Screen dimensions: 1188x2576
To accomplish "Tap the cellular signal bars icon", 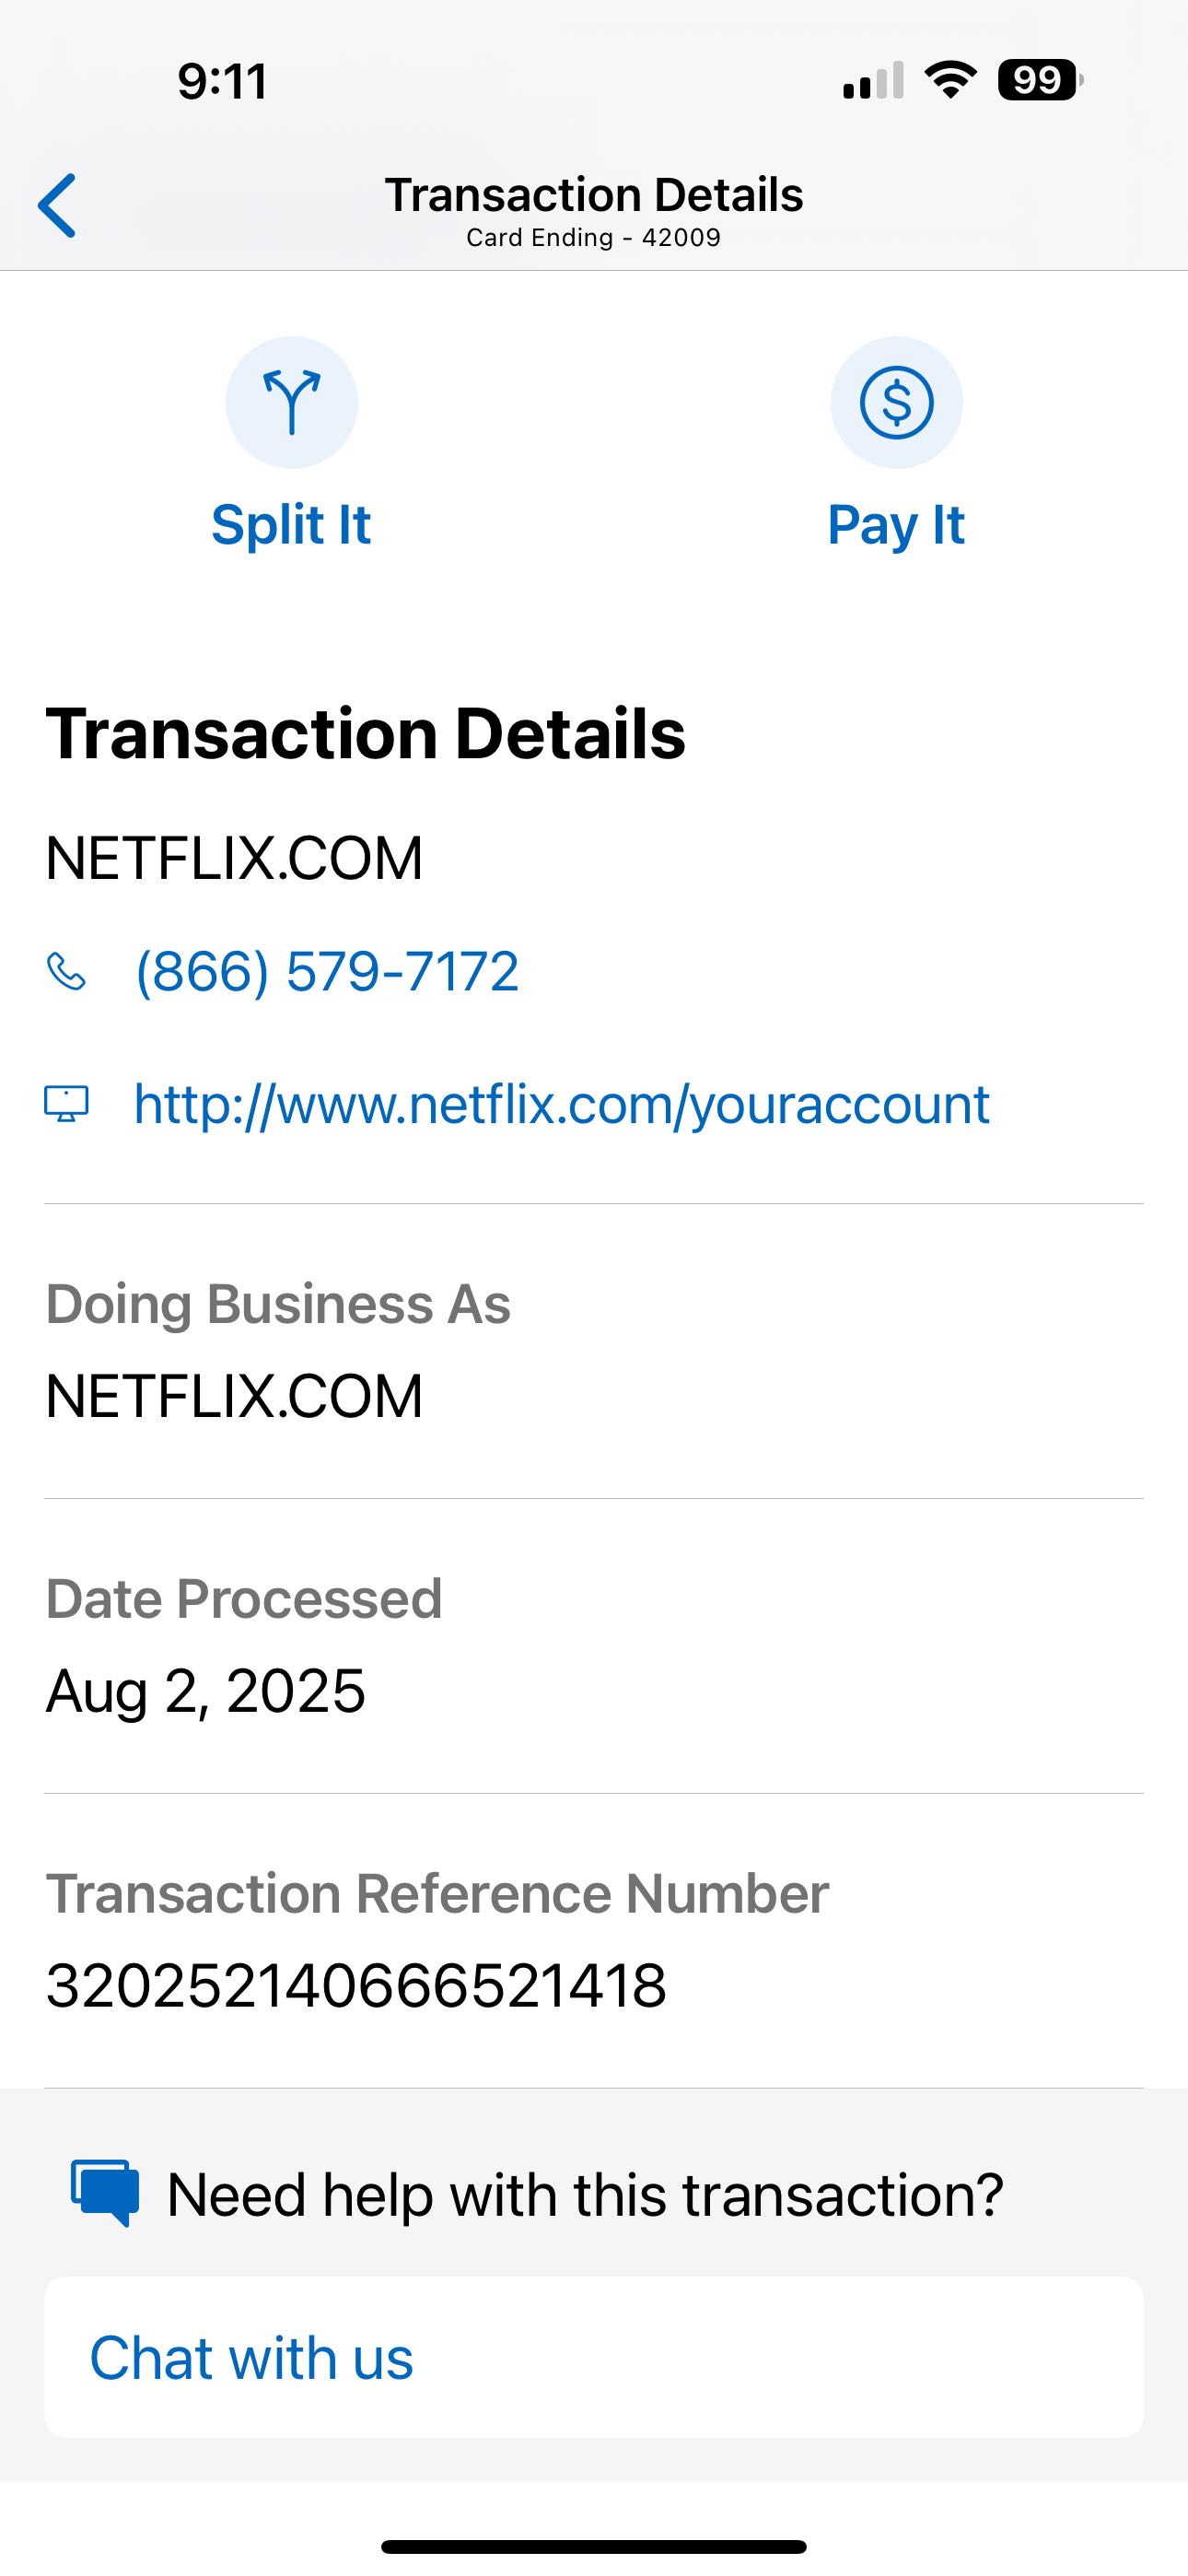I will (x=873, y=81).
